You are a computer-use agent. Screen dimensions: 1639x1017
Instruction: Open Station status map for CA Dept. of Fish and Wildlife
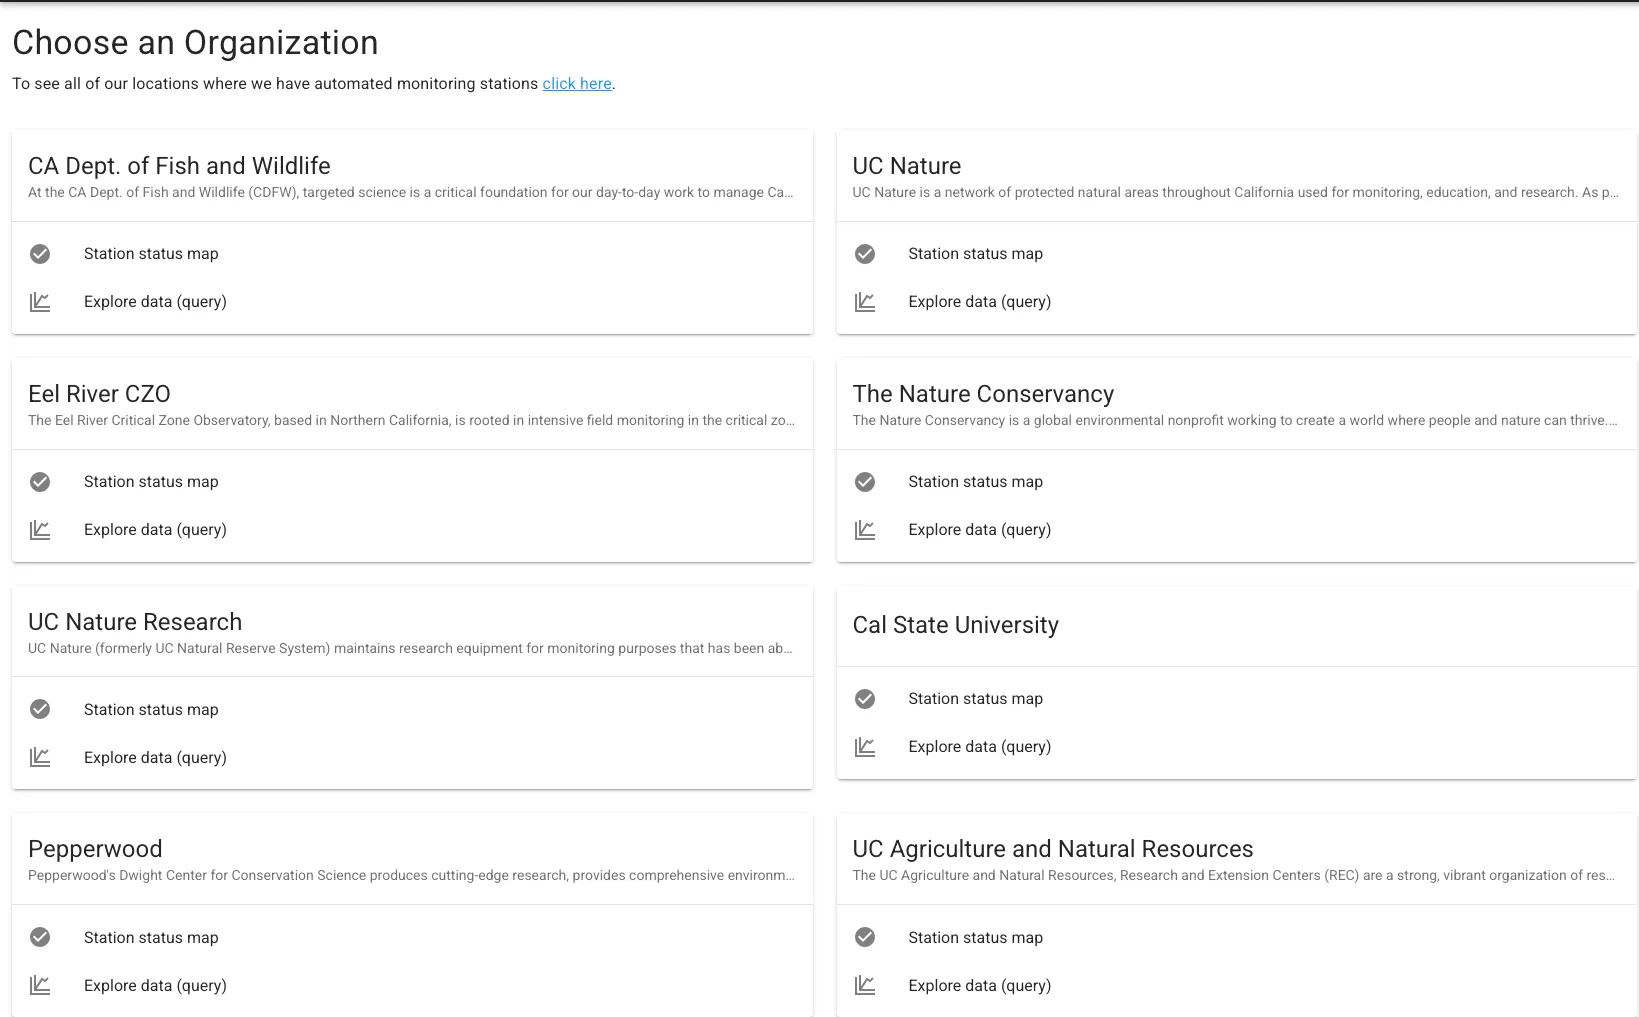[151, 254]
